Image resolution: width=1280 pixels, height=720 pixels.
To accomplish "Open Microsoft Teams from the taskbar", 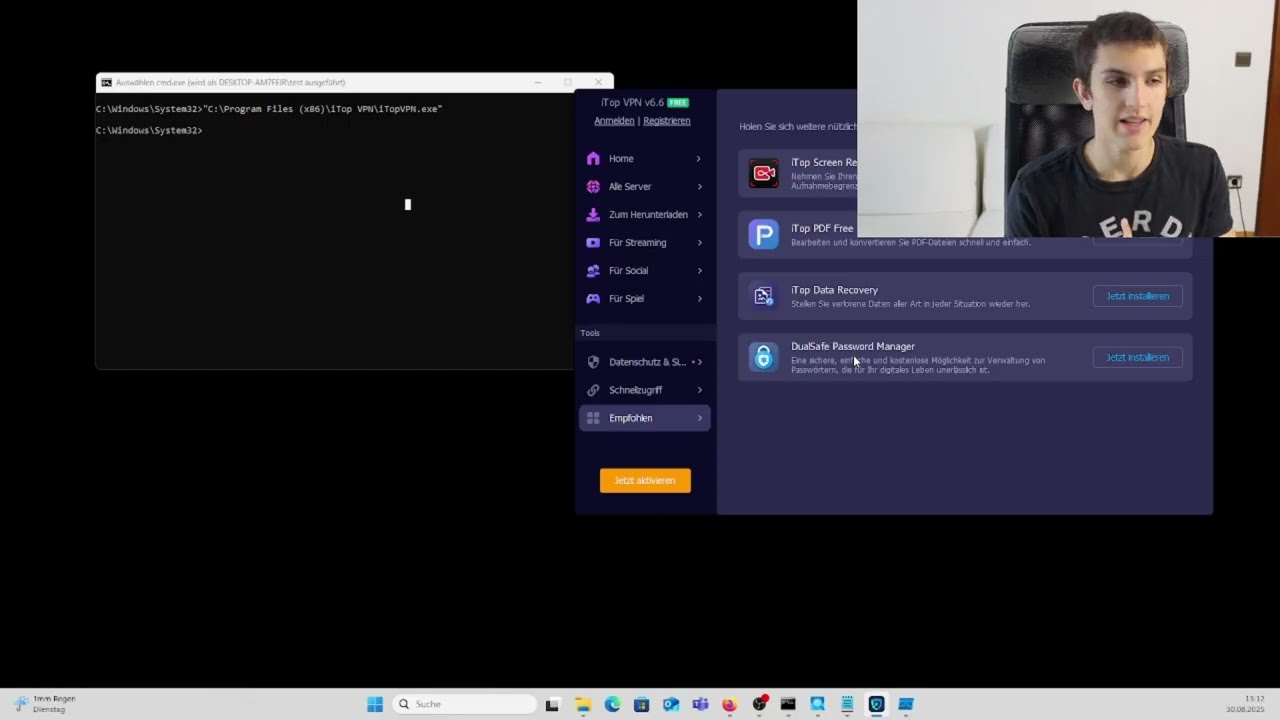I will tap(700, 704).
